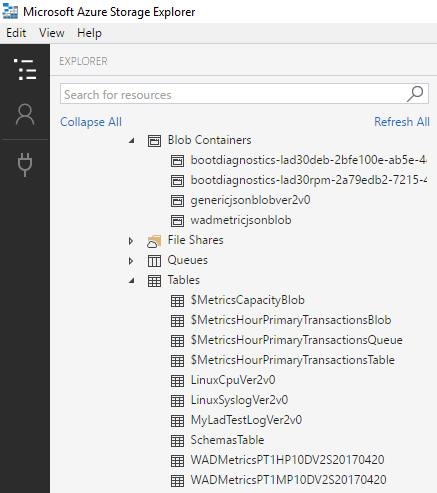Select the Blob Containers tree label
Image resolution: width=437 pixels, height=493 pixels.
(x=209, y=140)
